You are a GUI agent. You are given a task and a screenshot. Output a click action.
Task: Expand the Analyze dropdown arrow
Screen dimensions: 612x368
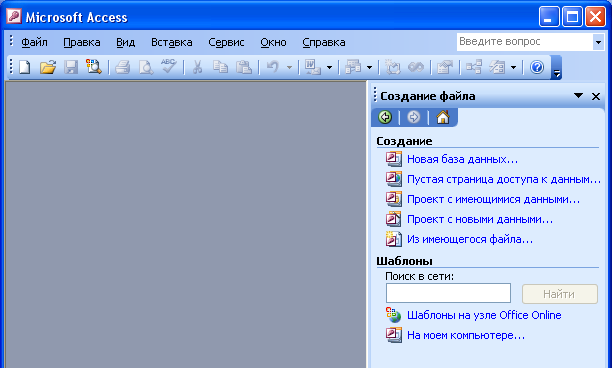coord(369,68)
